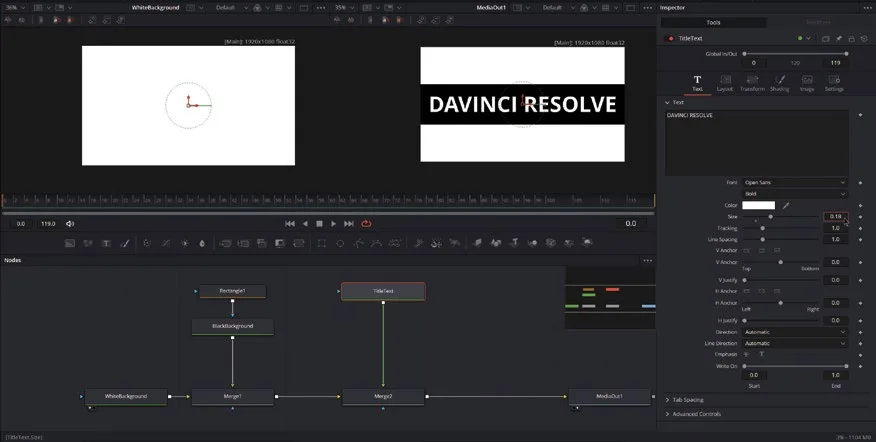Screen dimensions: 876x442
Task: Set H Anchor to right icon
Action: tap(777, 291)
